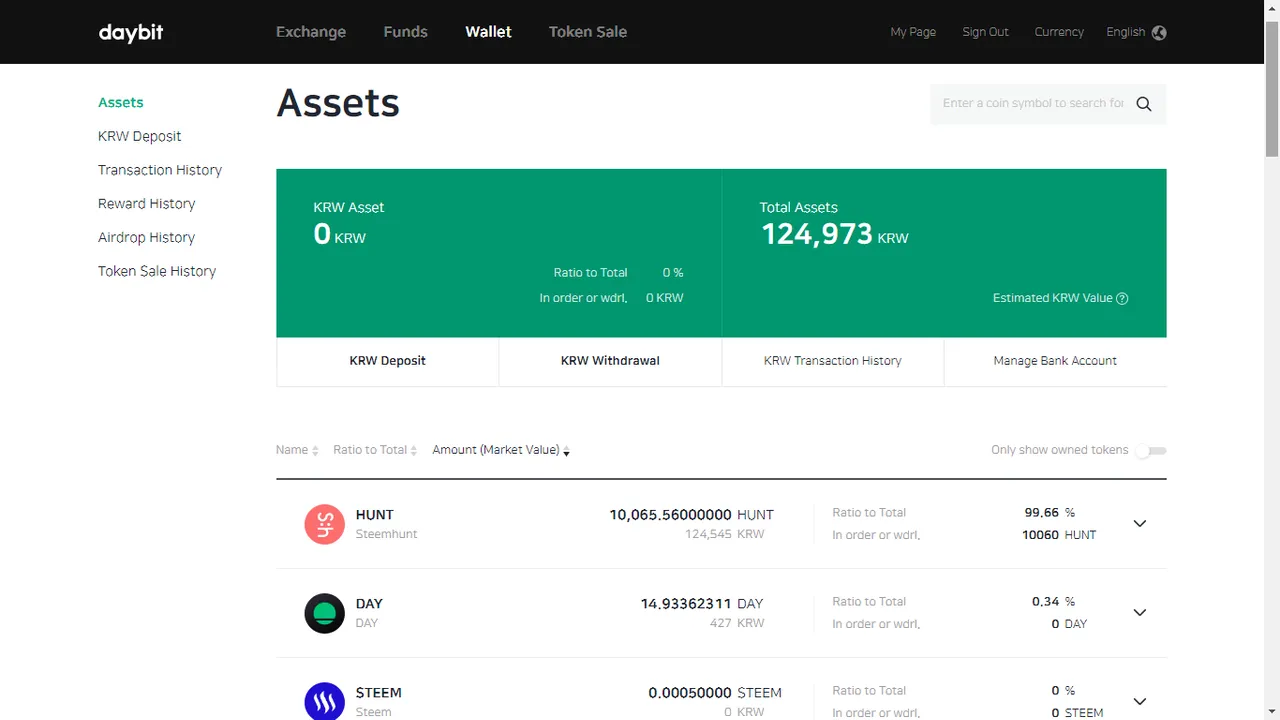The width and height of the screenshot is (1280, 720).
Task: Select Assets in sidebar
Action: 121,102
